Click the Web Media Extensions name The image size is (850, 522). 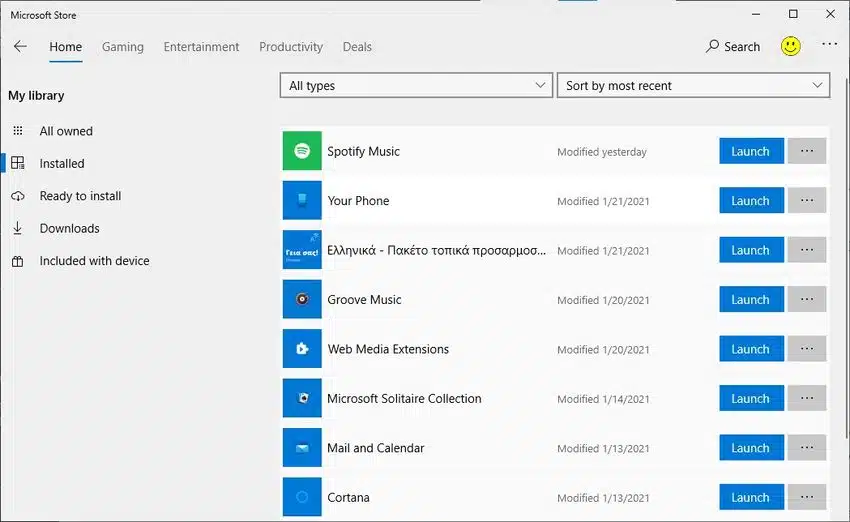coord(388,349)
